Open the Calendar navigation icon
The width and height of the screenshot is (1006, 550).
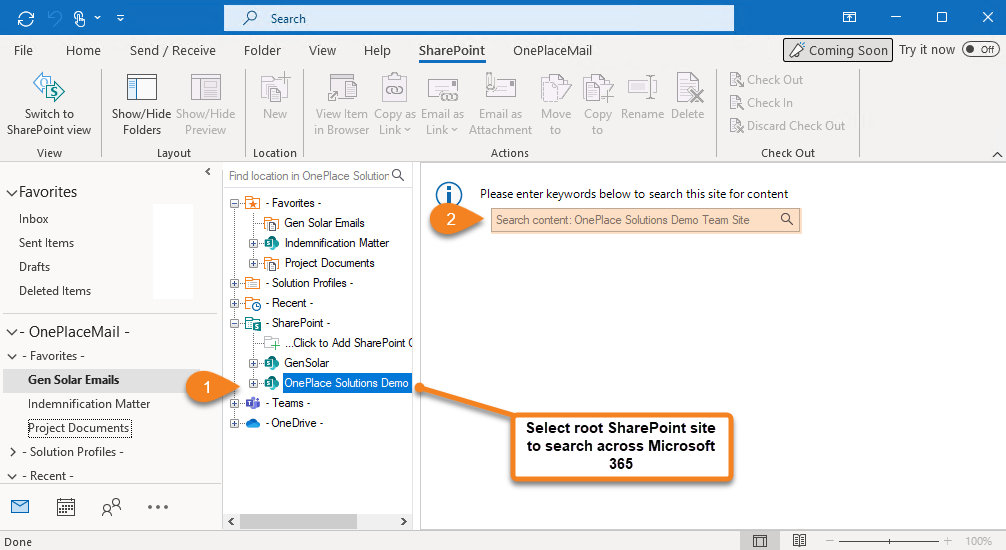[65, 507]
